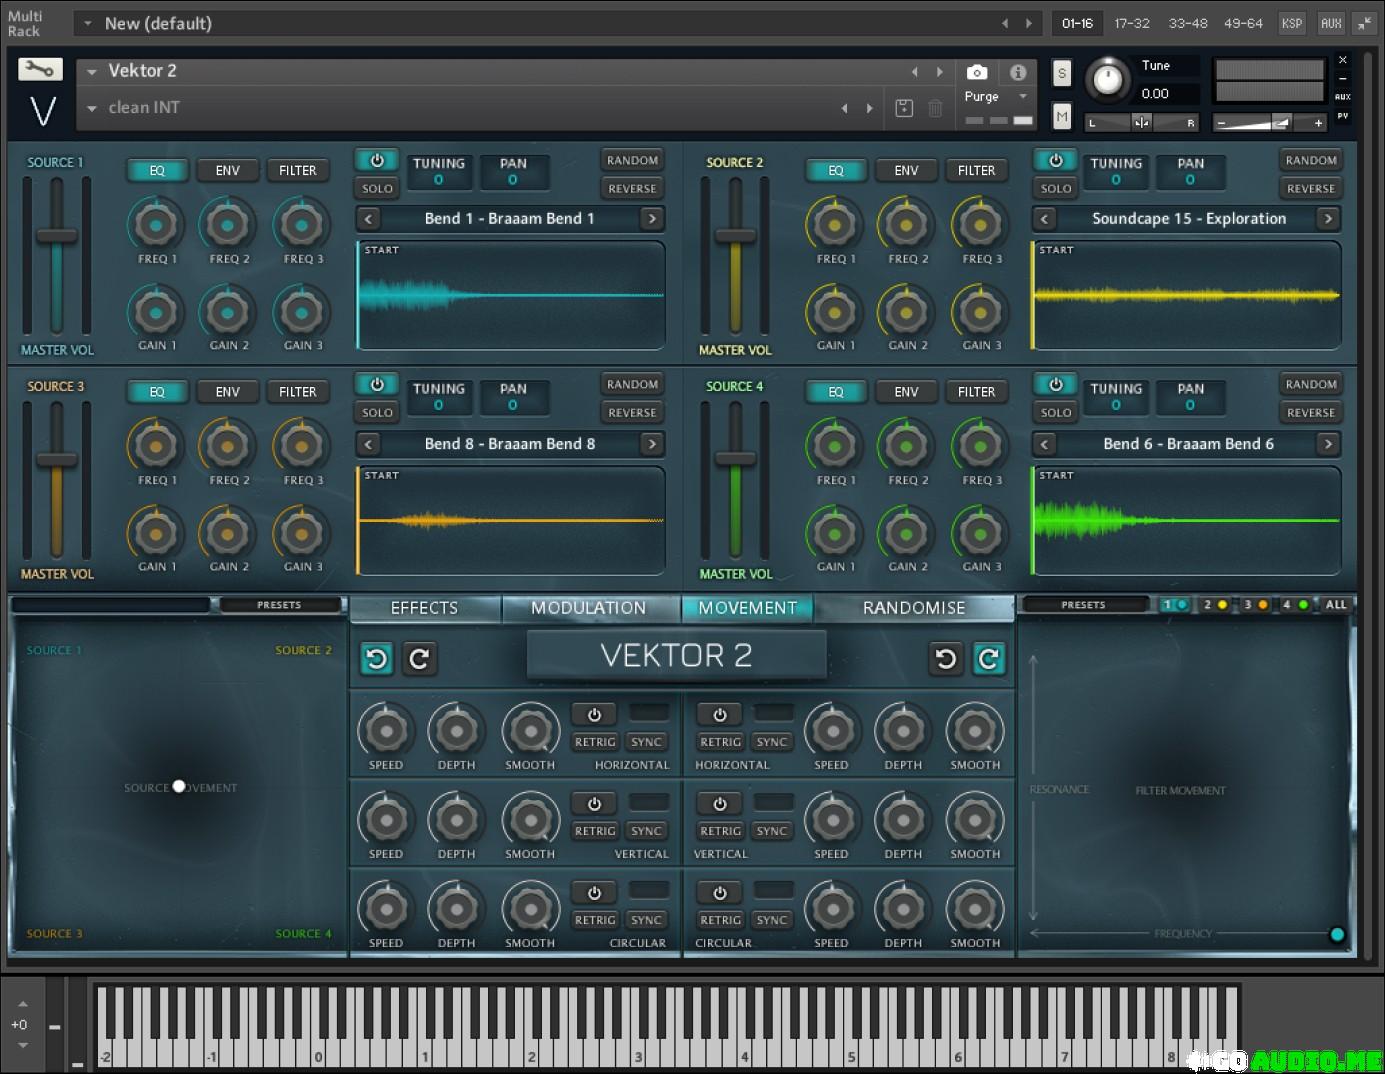This screenshot has height=1074, width=1385.
Task: Open the Vektor 2 instrument dropdown
Action: coord(92,71)
